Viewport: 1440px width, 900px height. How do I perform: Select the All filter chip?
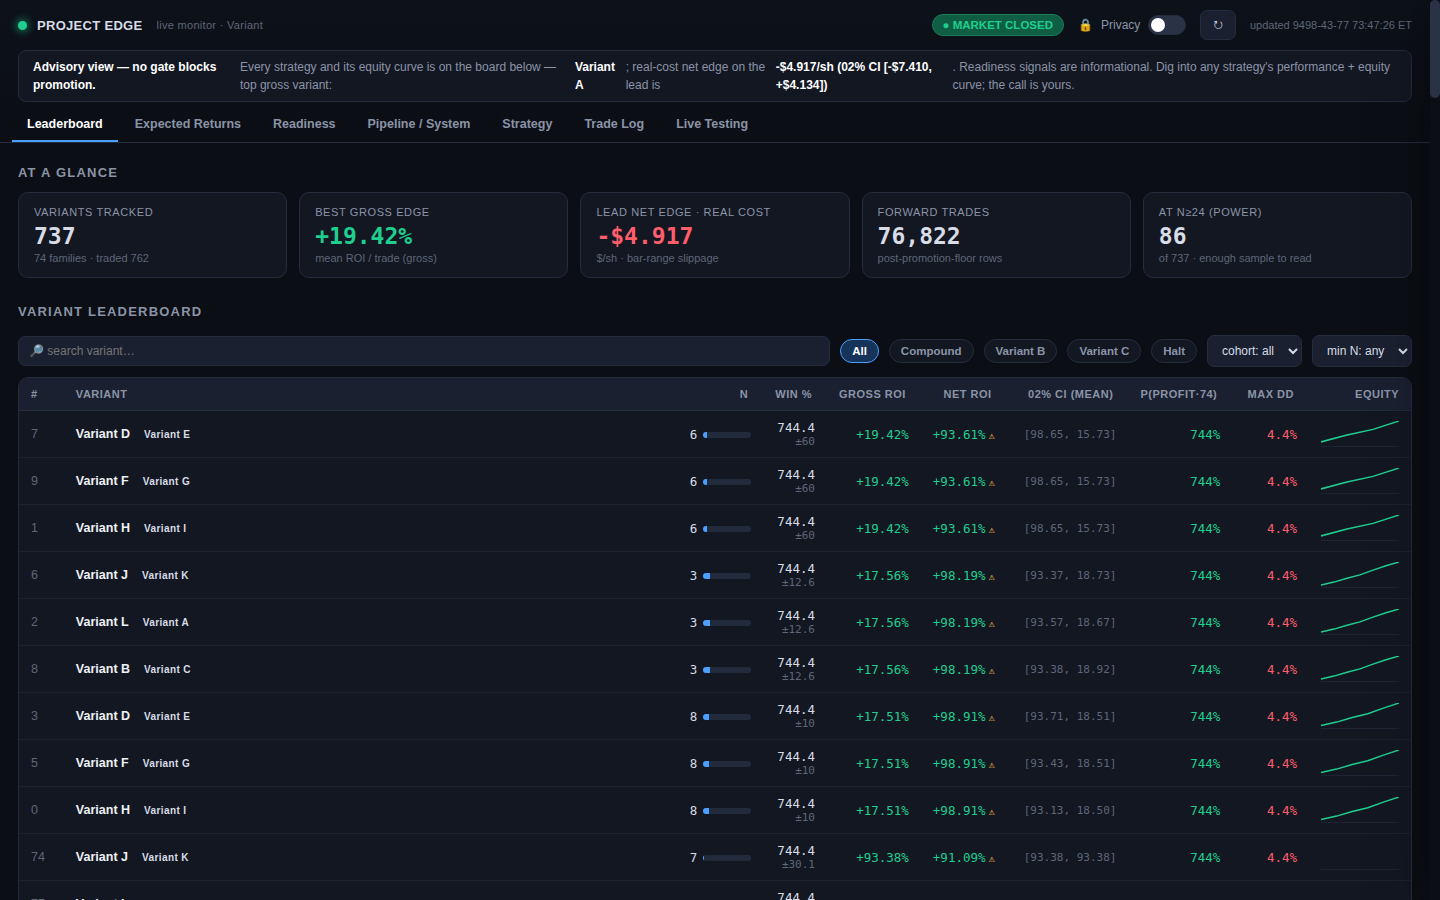(x=859, y=351)
